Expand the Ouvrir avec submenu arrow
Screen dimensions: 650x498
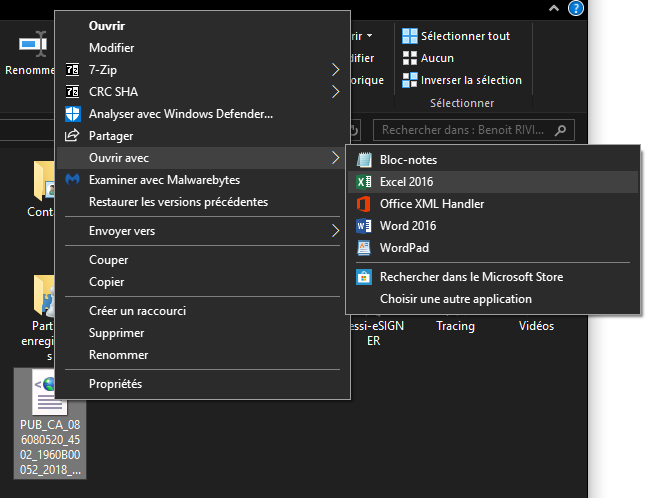(336, 158)
